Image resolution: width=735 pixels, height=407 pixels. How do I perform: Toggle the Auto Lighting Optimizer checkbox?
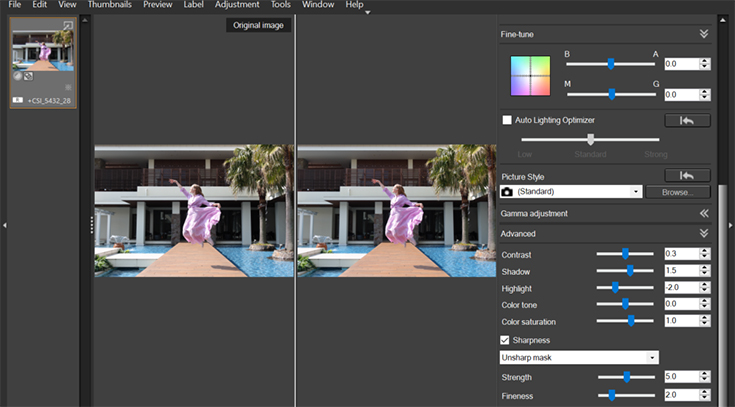point(507,120)
